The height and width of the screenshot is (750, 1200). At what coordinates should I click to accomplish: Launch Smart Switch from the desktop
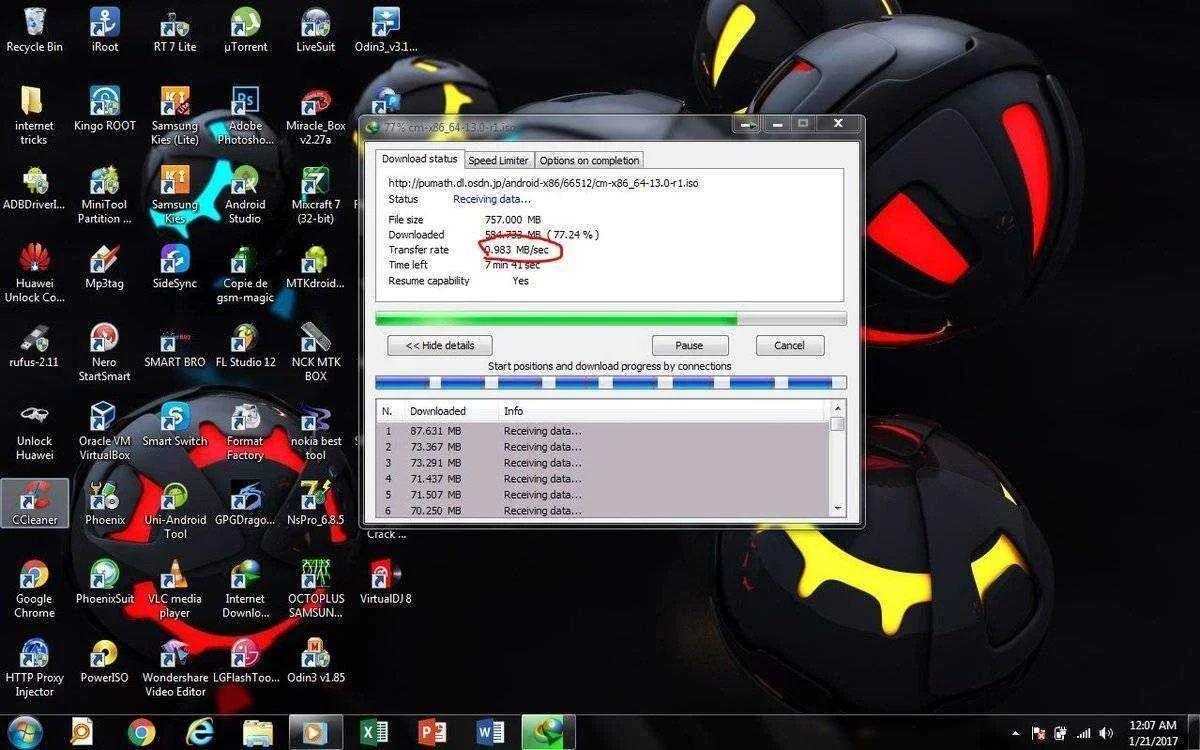pos(175,423)
